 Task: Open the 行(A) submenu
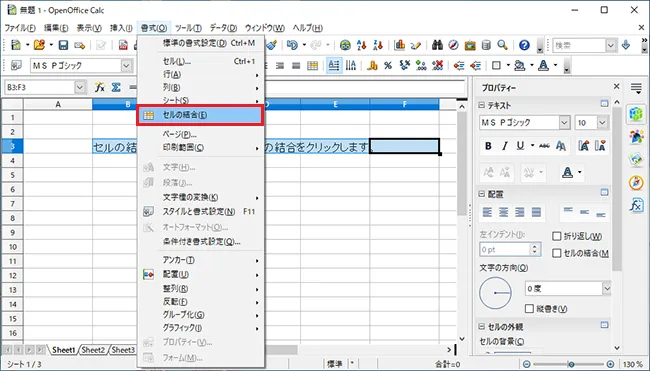(200, 75)
